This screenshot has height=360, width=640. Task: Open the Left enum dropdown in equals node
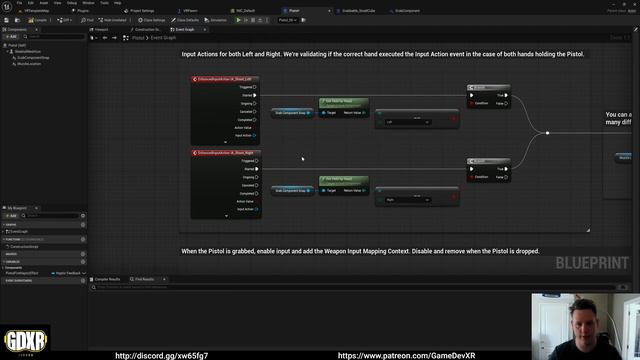click(x=408, y=122)
